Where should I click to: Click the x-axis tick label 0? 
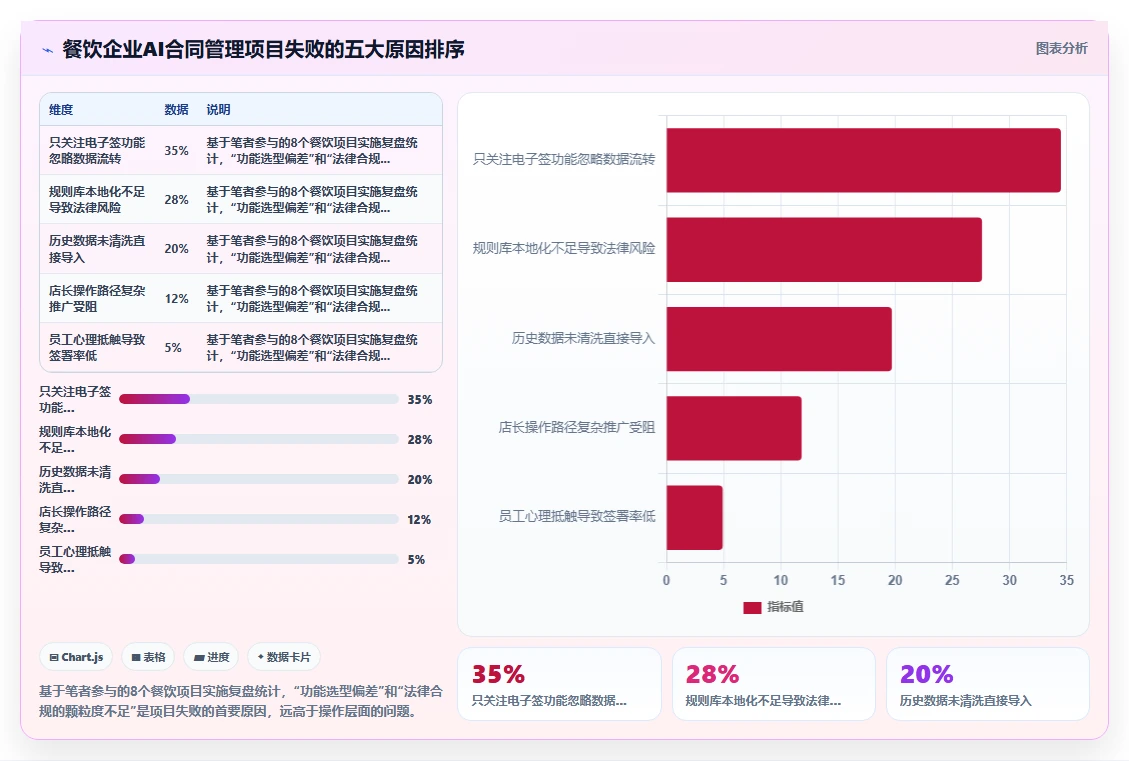pyautogui.click(x=666, y=580)
